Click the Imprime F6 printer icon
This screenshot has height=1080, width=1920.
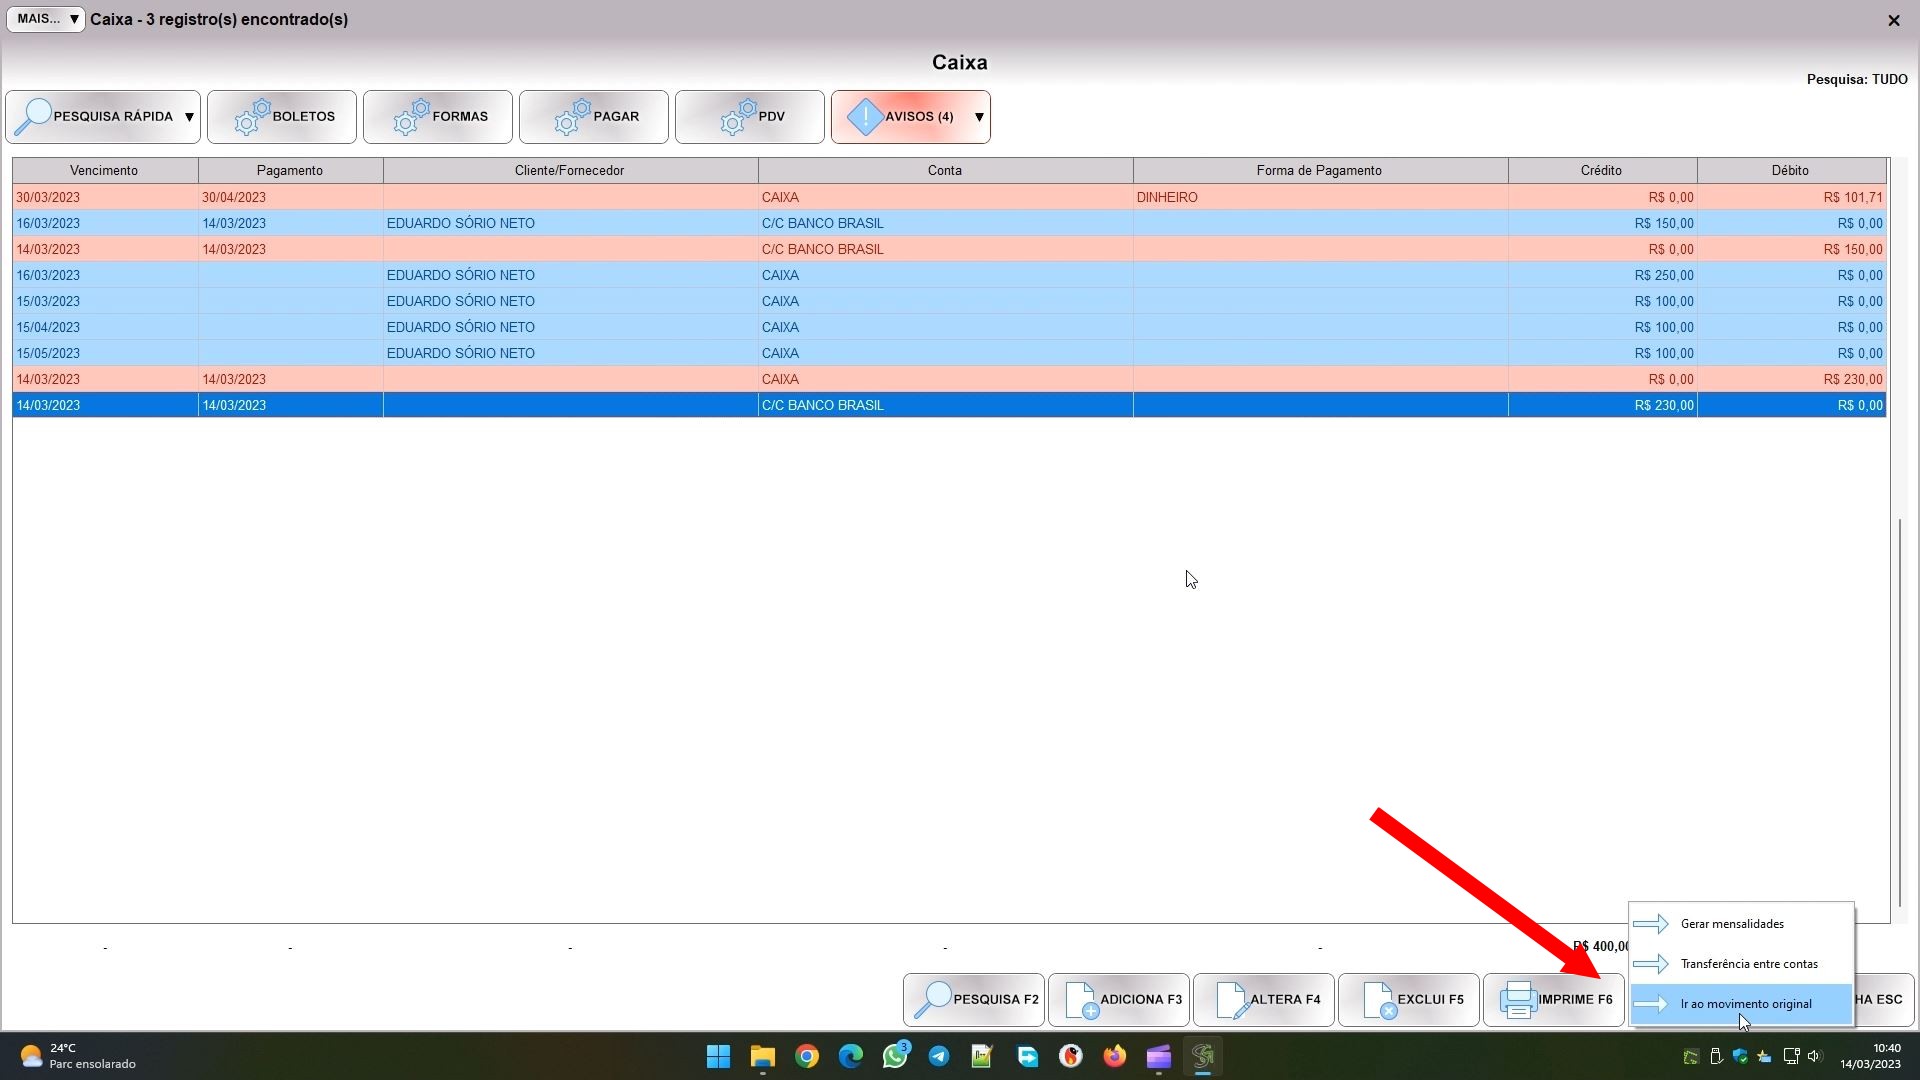pyautogui.click(x=1518, y=999)
